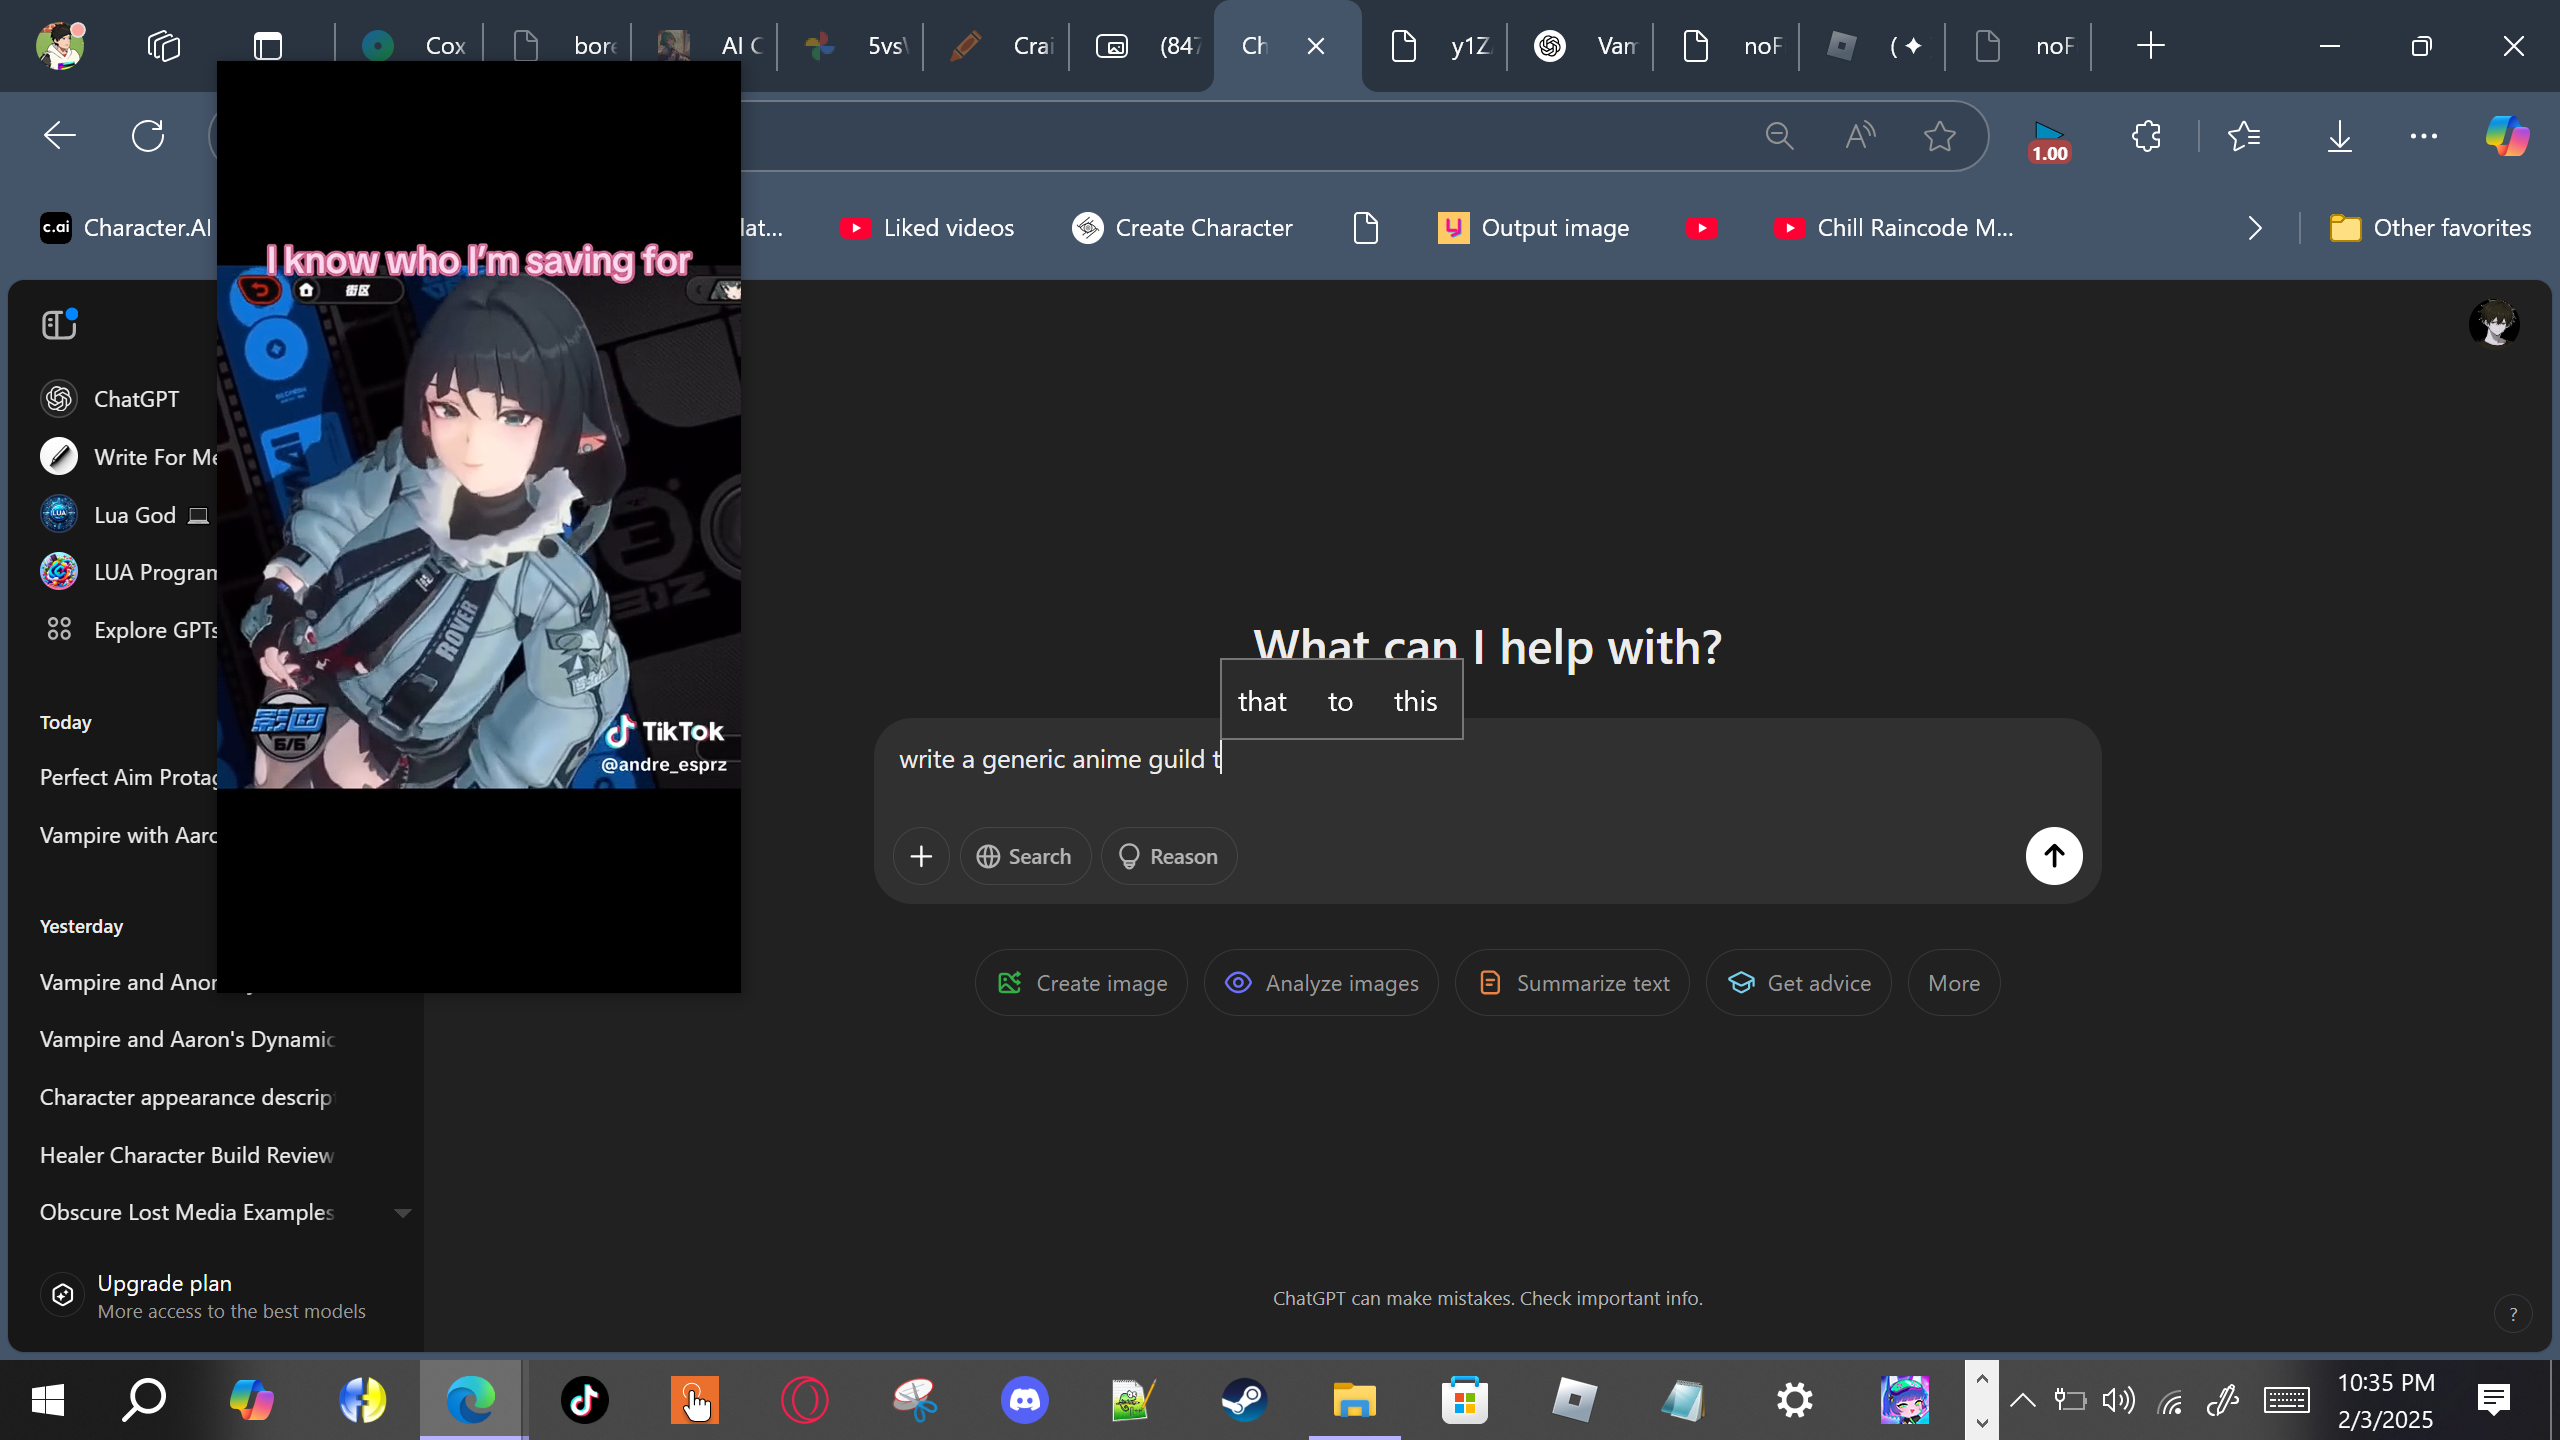
Task: Send the prompt with the arrow button
Action: tap(2054, 856)
